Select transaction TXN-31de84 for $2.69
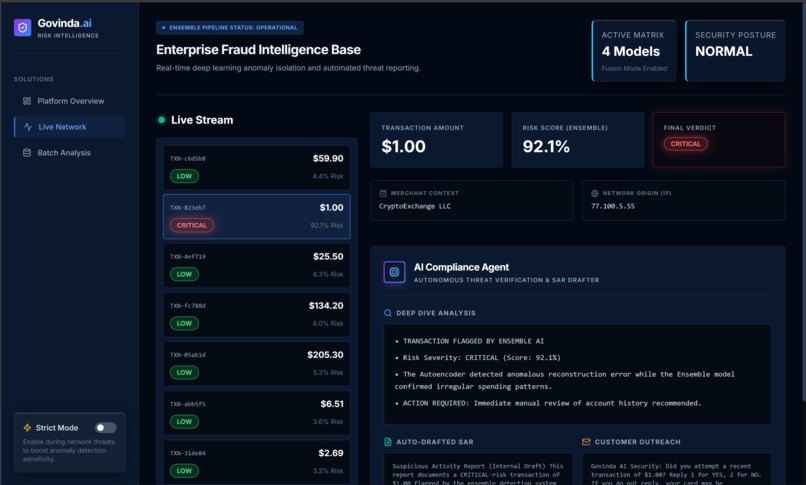Viewport: 806px width, 485px height. click(x=257, y=462)
